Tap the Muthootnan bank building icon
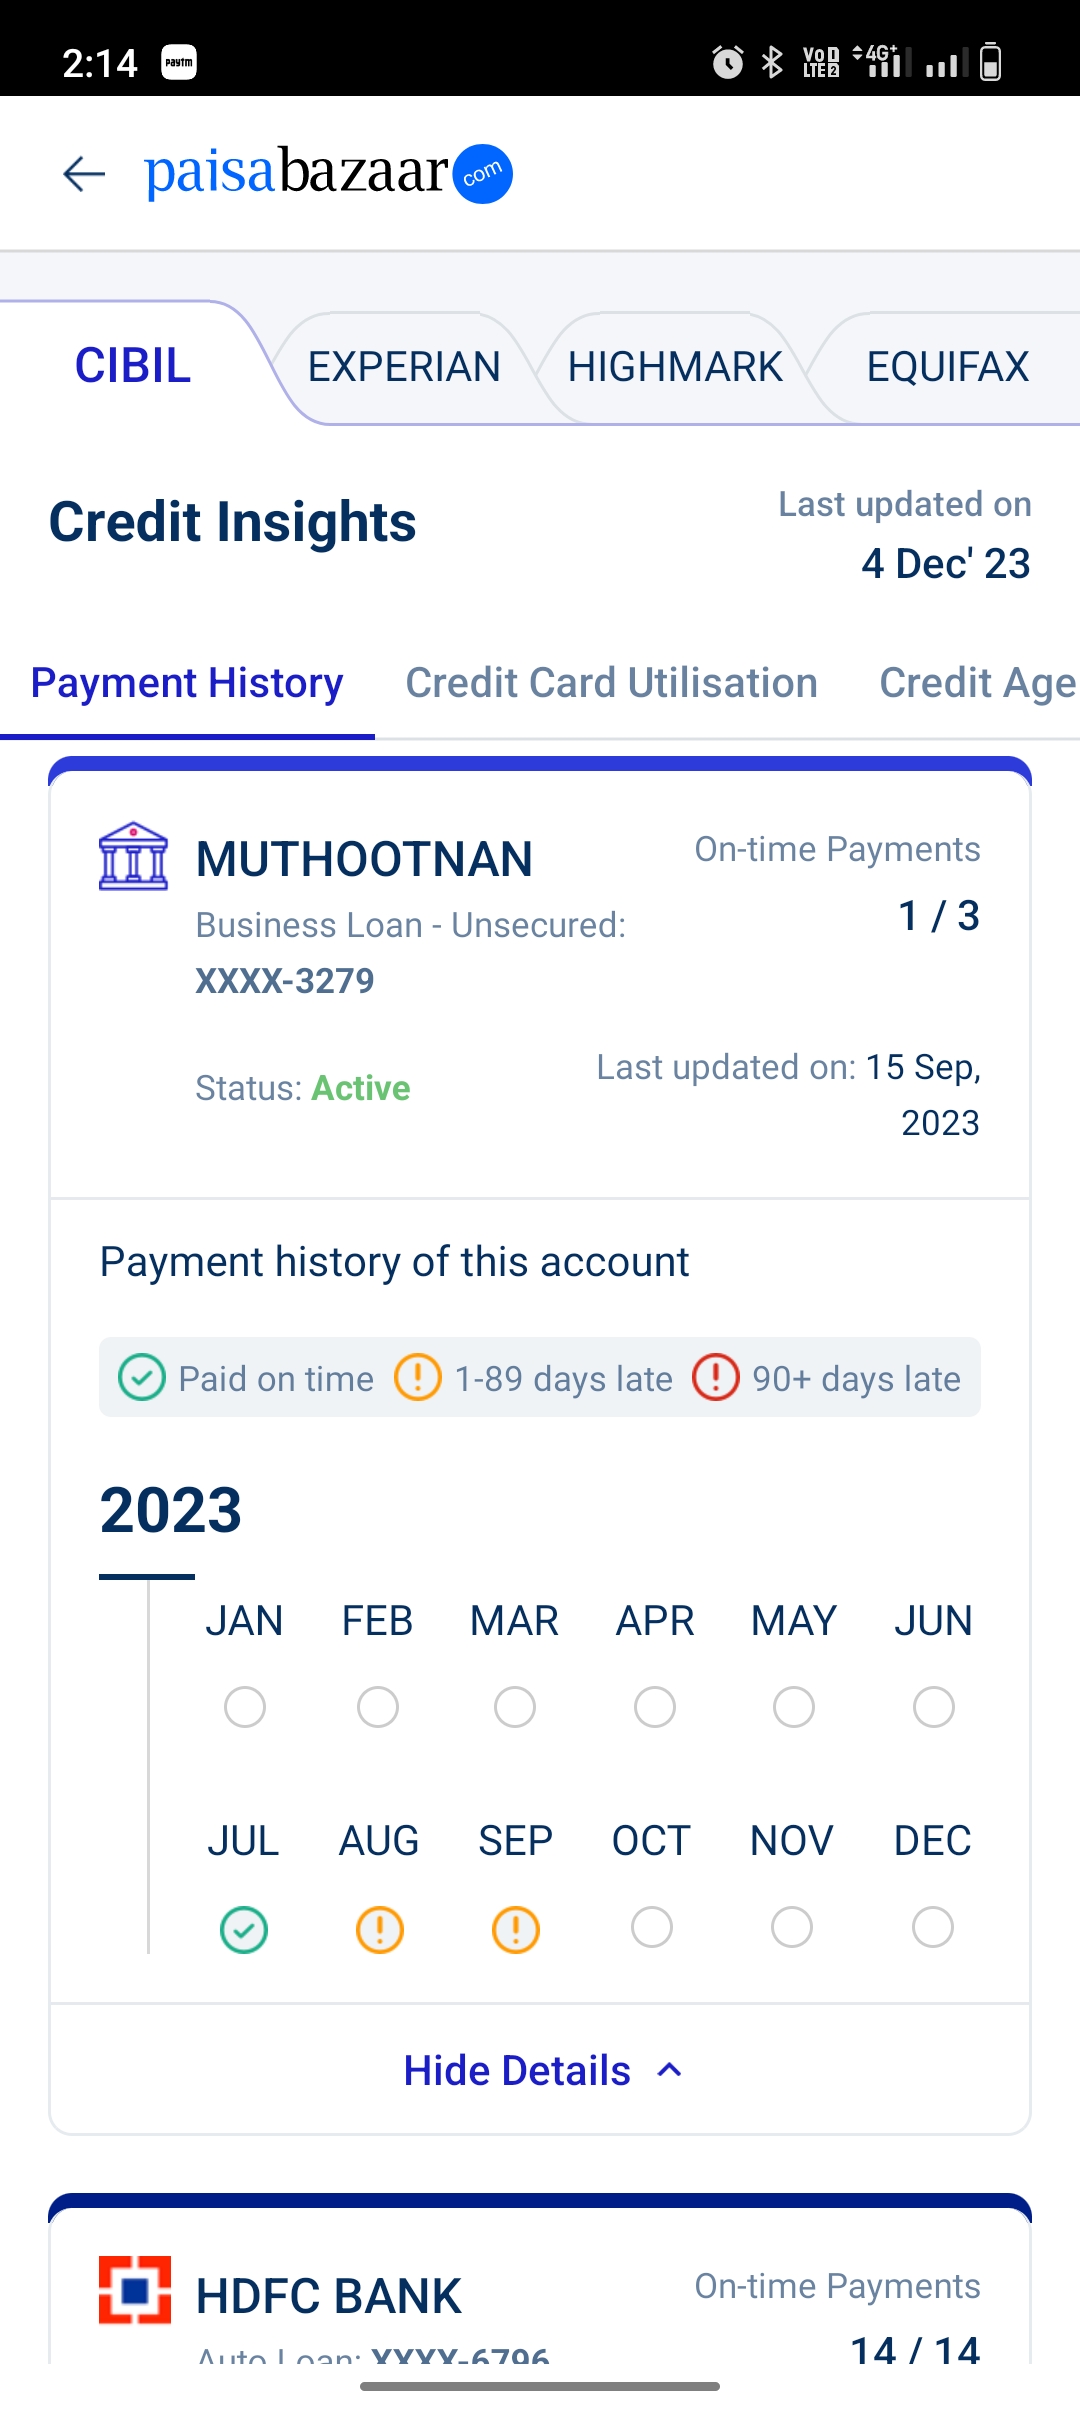The height and width of the screenshot is (2412, 1080). (x=133, y=857)
